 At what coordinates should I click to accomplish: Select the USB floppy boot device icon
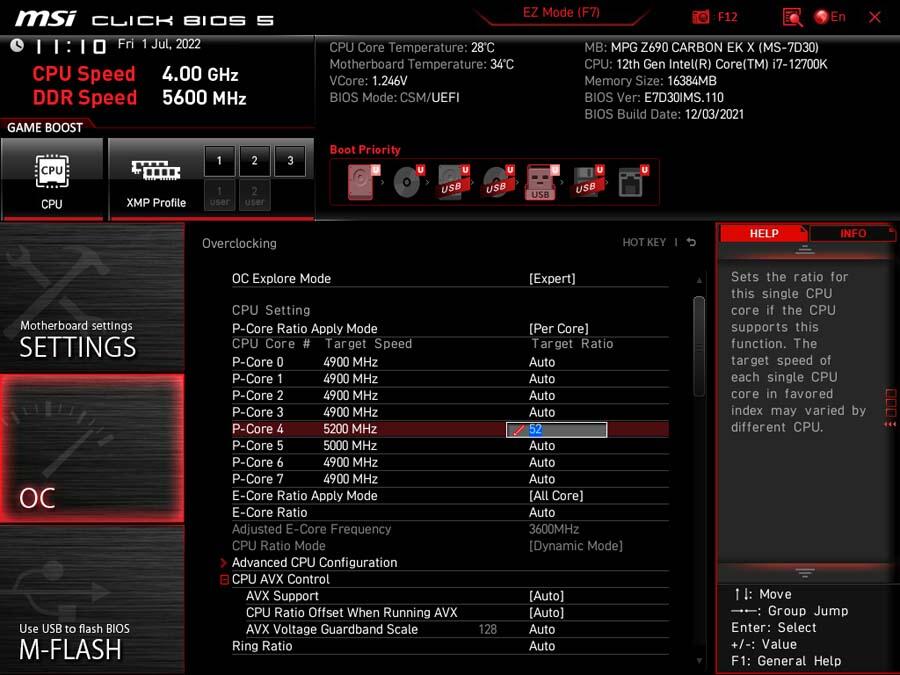click(587, 182)
